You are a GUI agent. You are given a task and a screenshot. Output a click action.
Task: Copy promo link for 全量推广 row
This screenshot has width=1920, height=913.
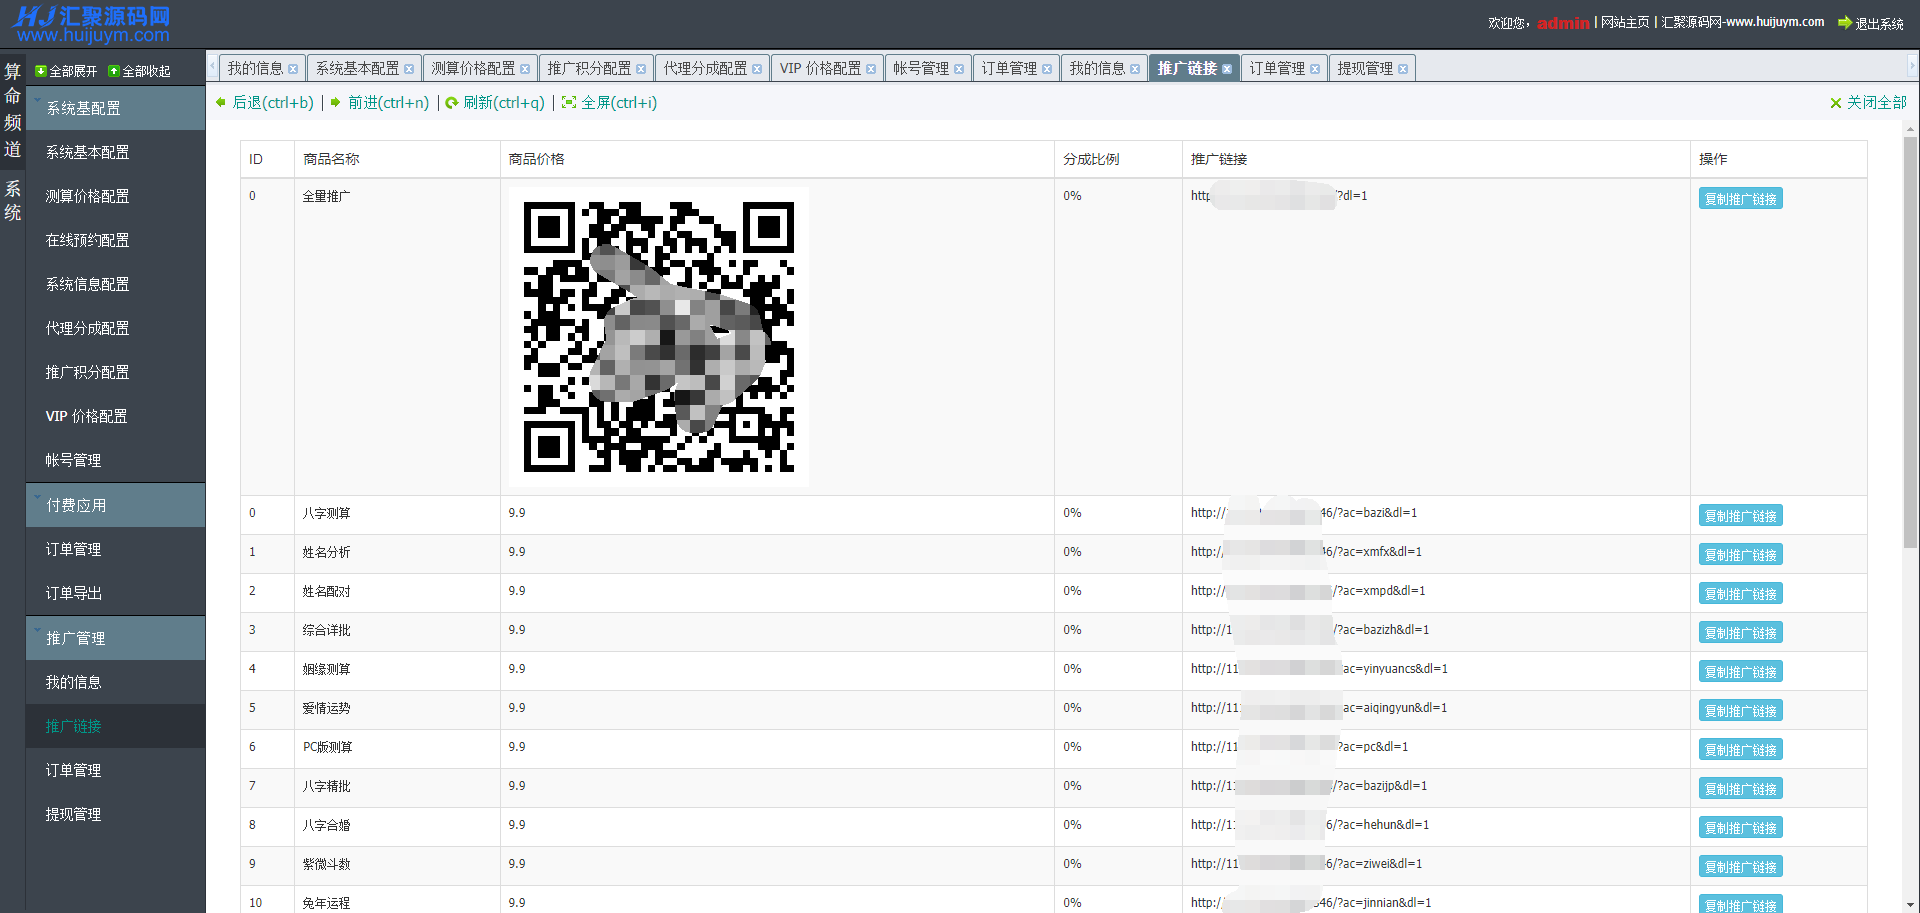1740,199
